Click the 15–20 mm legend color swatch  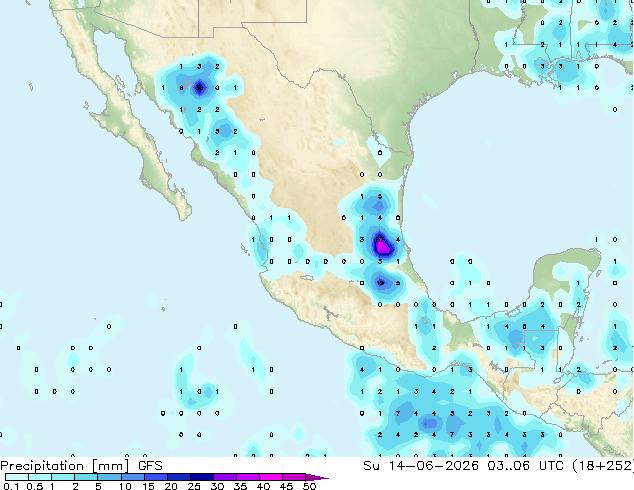coord(155,477)
